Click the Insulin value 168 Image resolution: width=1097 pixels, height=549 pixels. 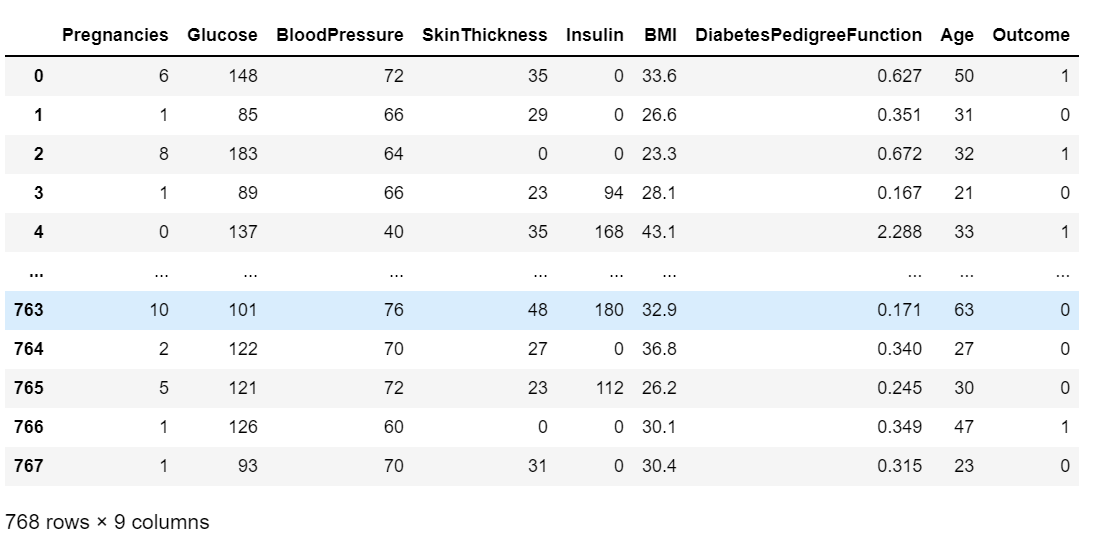pos(609,232)
